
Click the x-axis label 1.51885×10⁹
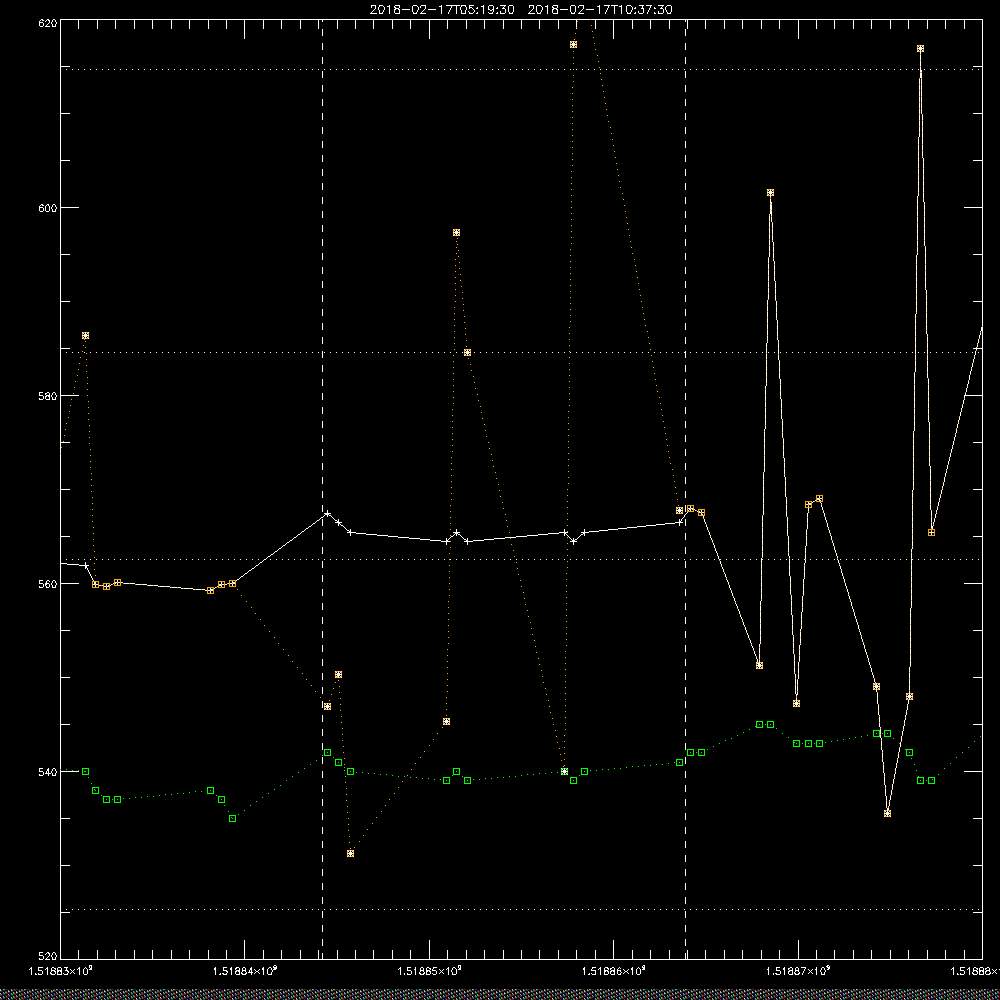(x=429, y=971)
